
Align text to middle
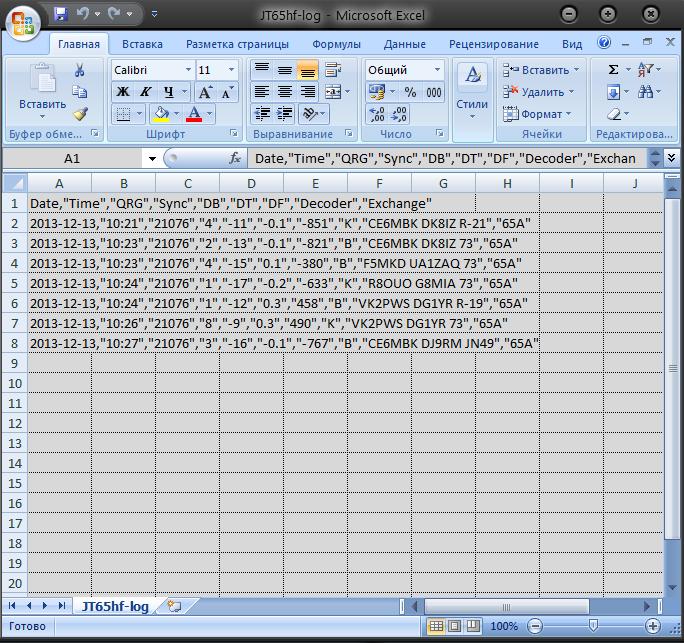tap(285, 70)
